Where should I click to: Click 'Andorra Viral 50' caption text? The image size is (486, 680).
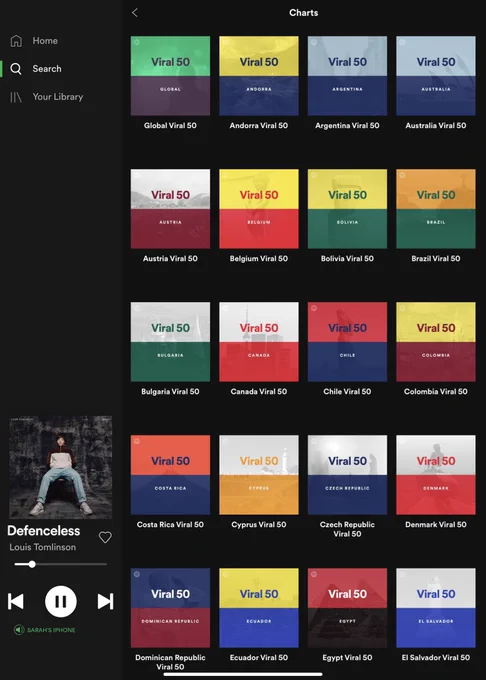[x=259, y=125]
